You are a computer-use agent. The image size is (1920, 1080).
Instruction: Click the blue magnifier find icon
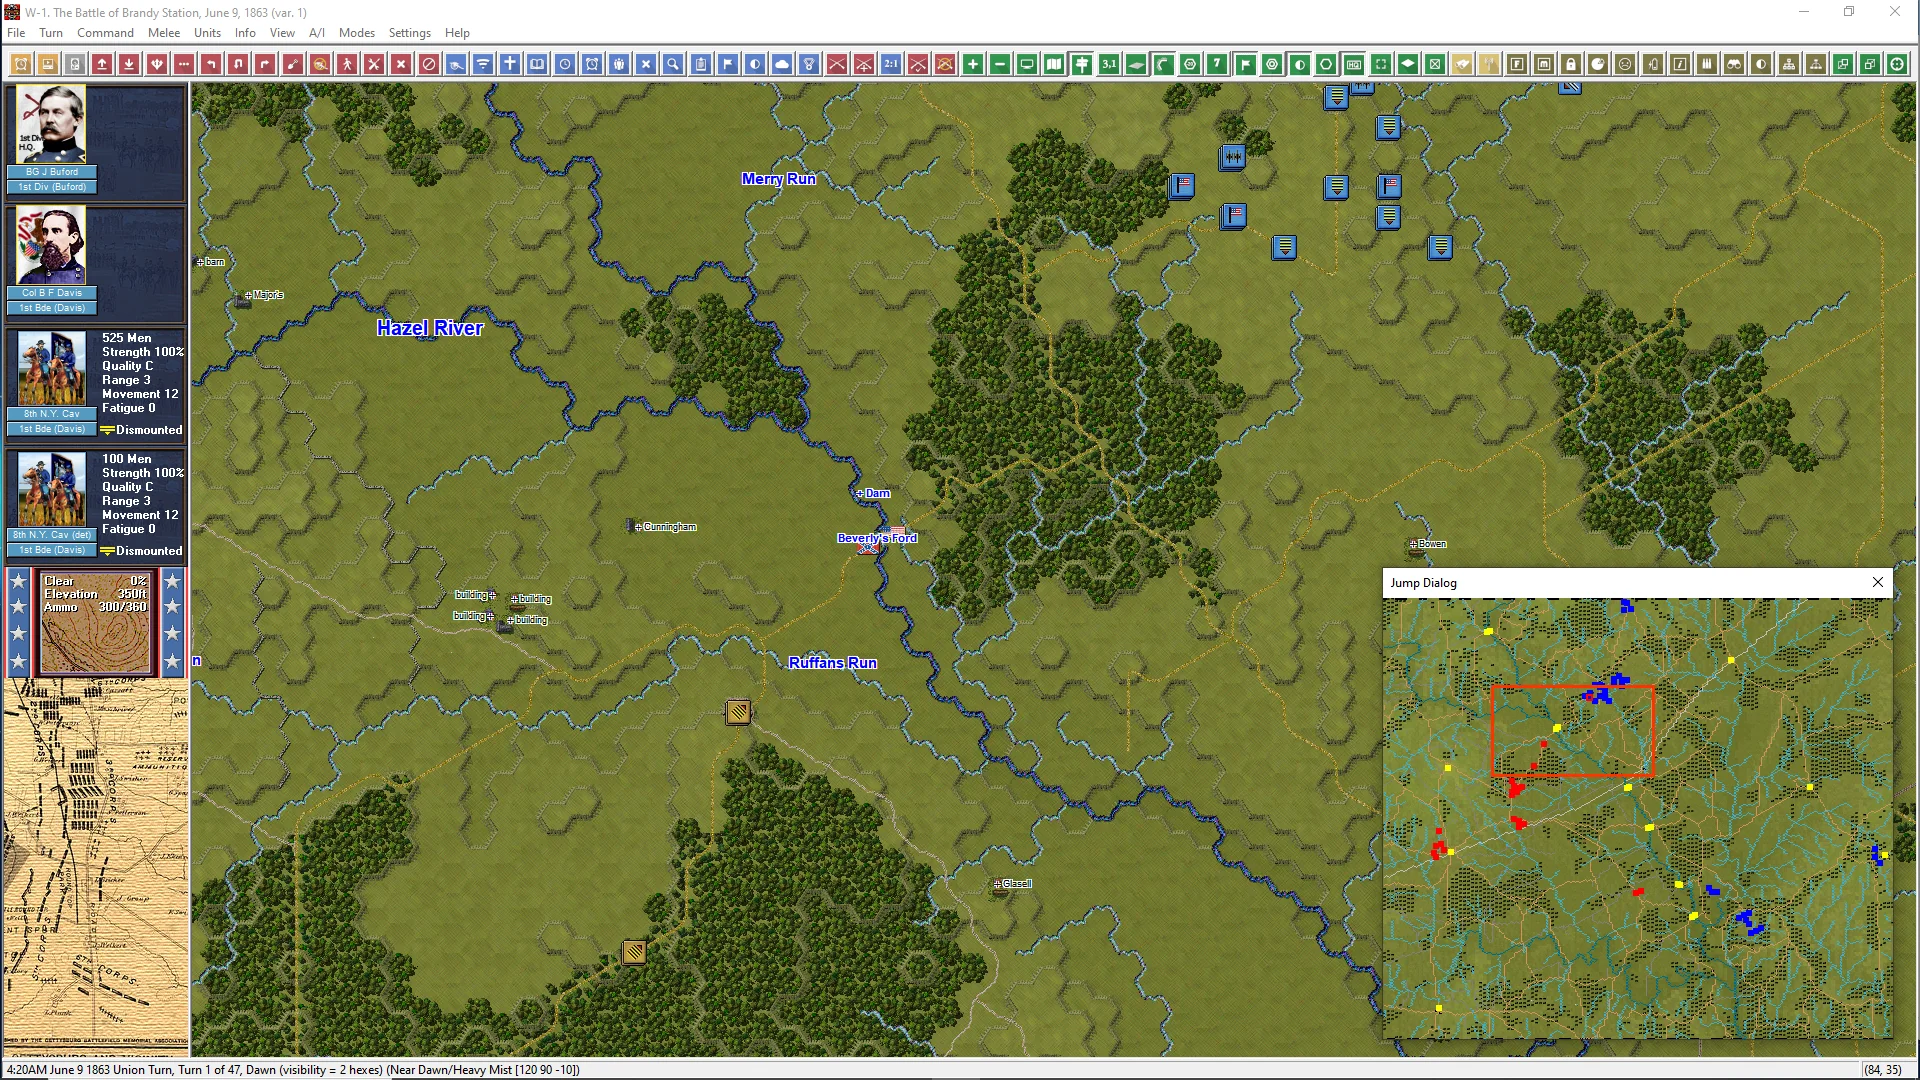tap(673, 64)
